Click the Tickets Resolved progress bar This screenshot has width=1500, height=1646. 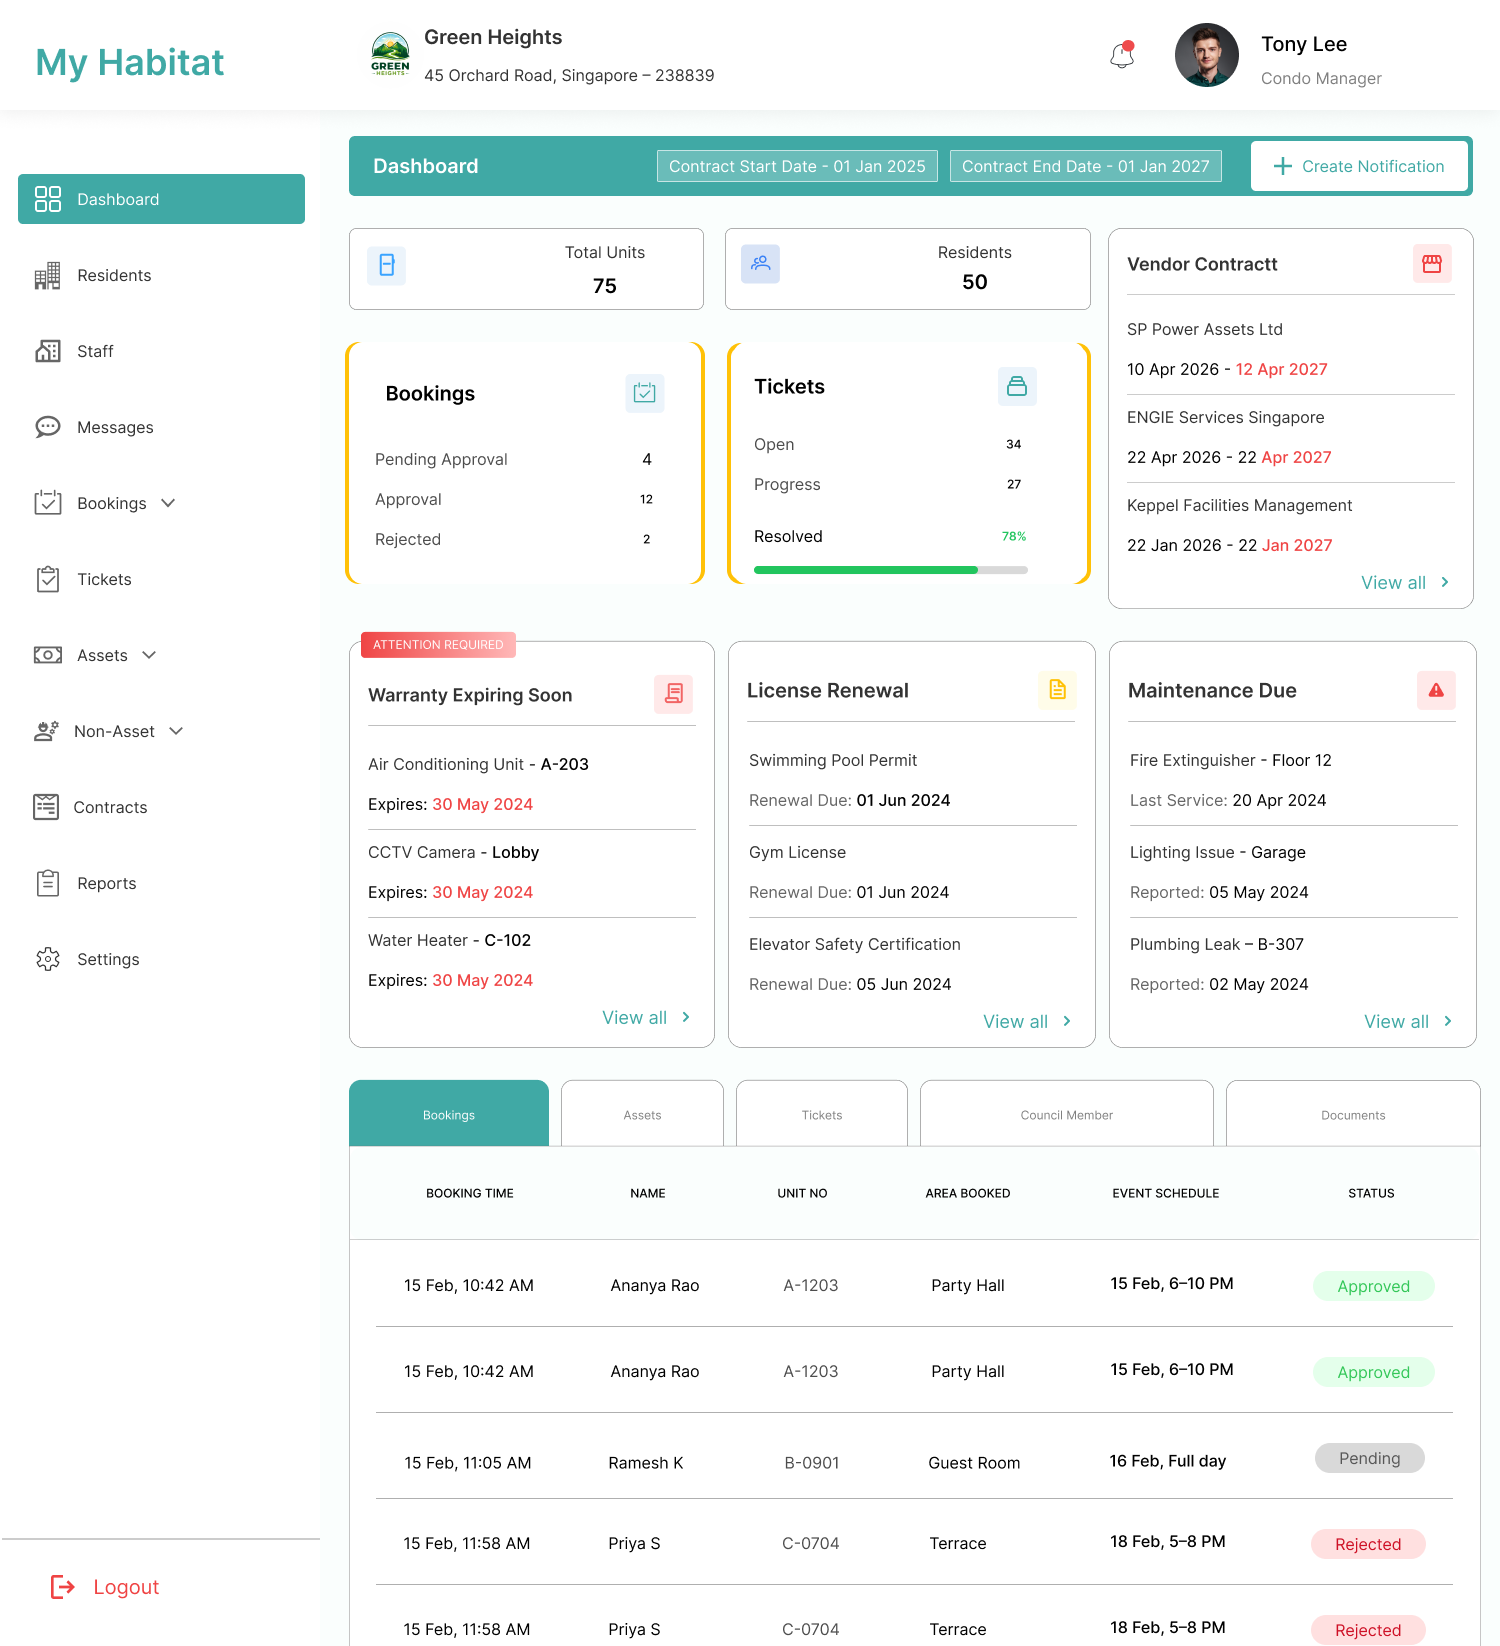891,570
